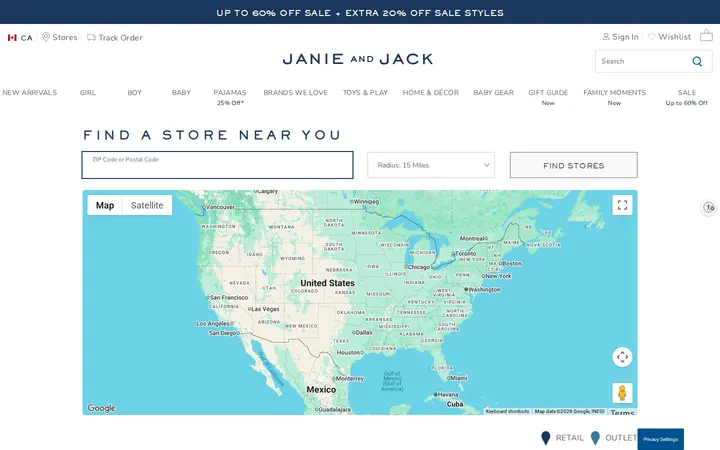Open the Boy menu
The height and width of the screenshot is (450, 720).
pyautogui.click(x=135, y=92)
